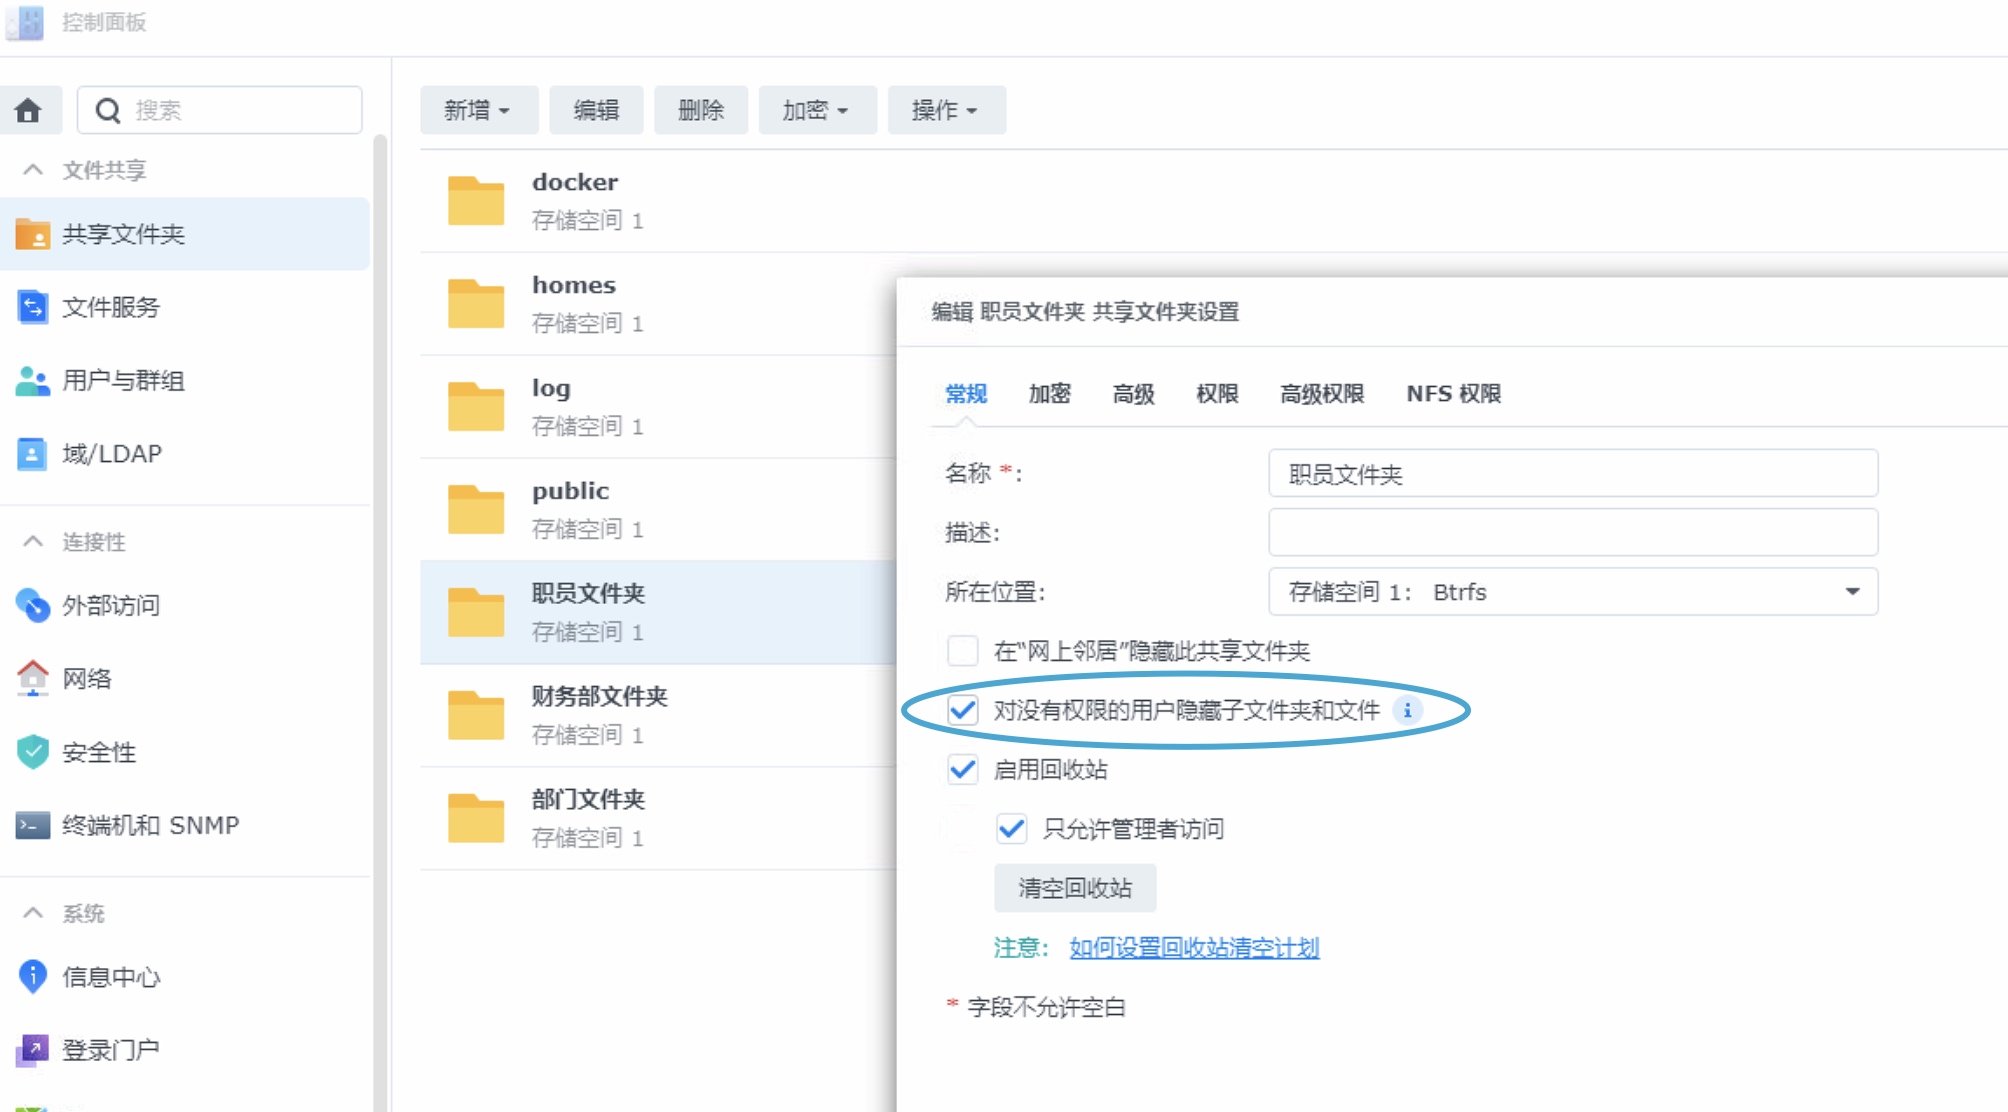Image resolution: width=2008 pixels, height=1112 pixels.
Task: Open the Terminal & SNMP (终端机和 SNMP) icon
Action: (33, 825)
